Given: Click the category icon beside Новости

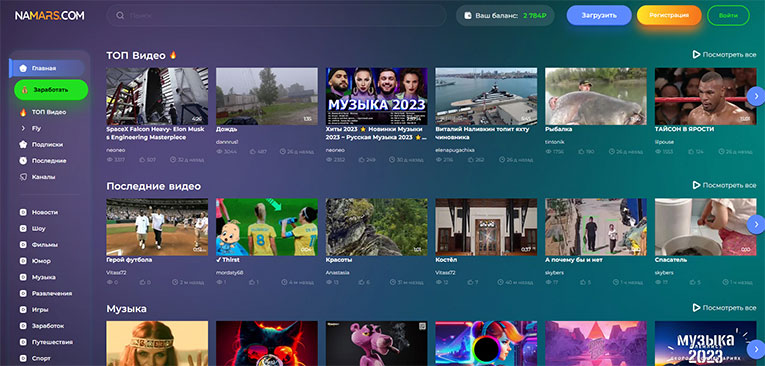Looking at the screenshot, I should pyautogui.click(x=23, y=212).
